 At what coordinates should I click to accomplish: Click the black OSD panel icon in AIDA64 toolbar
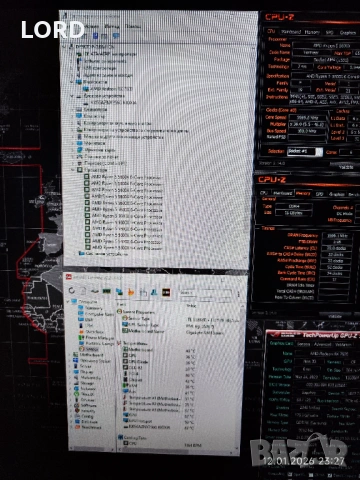point(166,292)
